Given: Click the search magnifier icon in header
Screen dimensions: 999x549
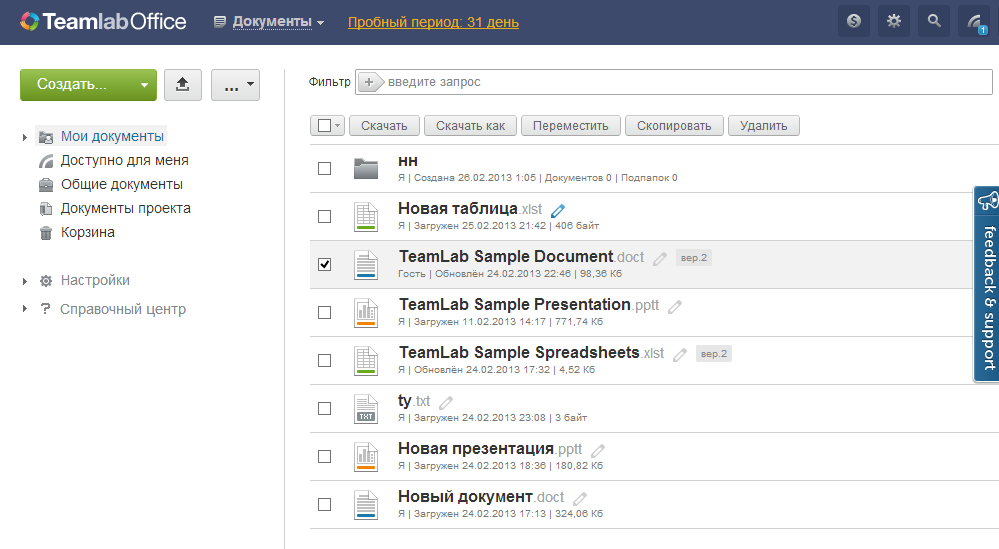Looking at the screenshot, I should click(x=934, y=21).
